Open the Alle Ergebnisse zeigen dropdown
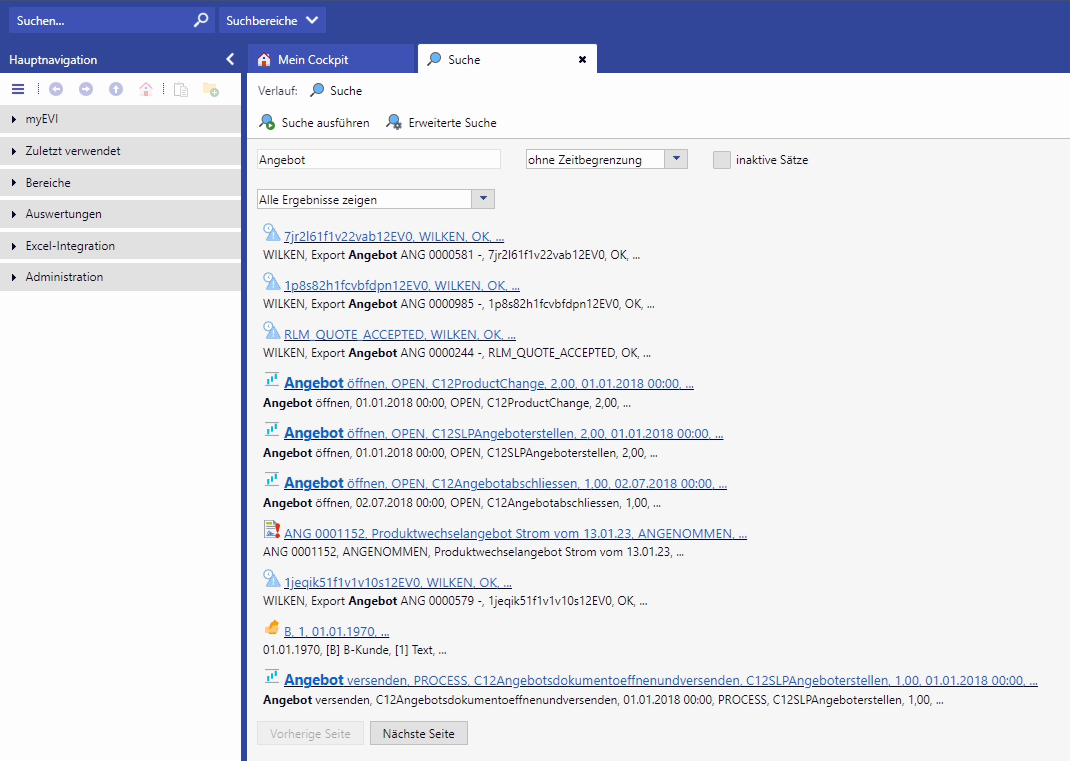 click(x=482, y=199)
